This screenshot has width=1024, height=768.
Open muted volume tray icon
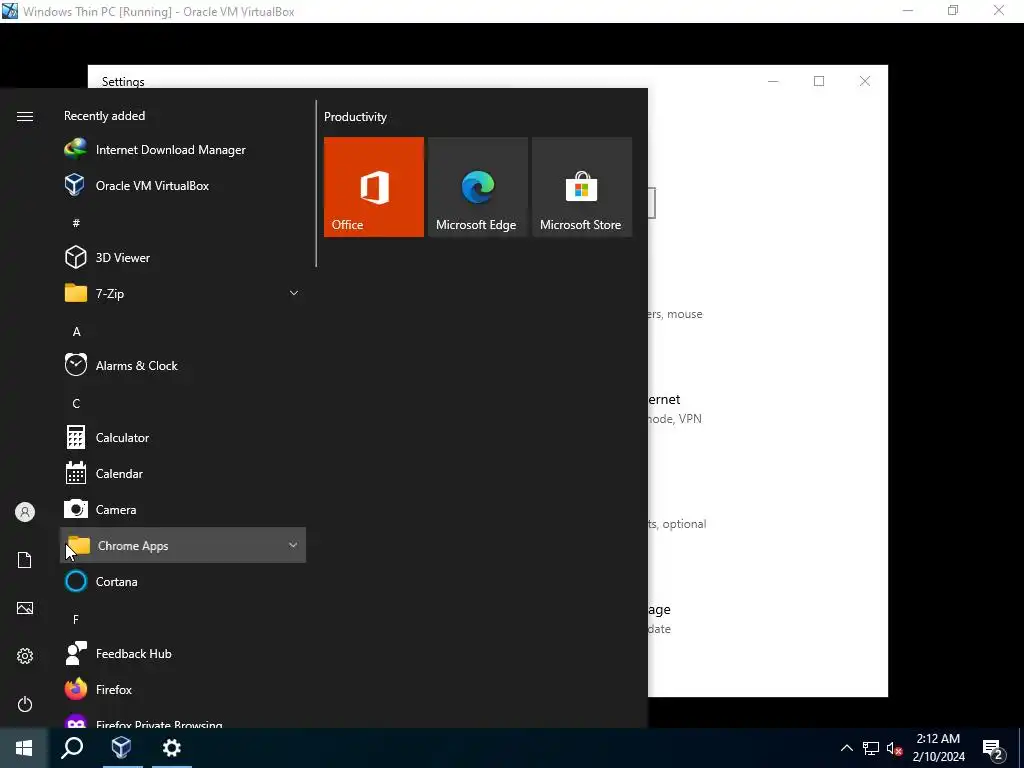point(894,748)
